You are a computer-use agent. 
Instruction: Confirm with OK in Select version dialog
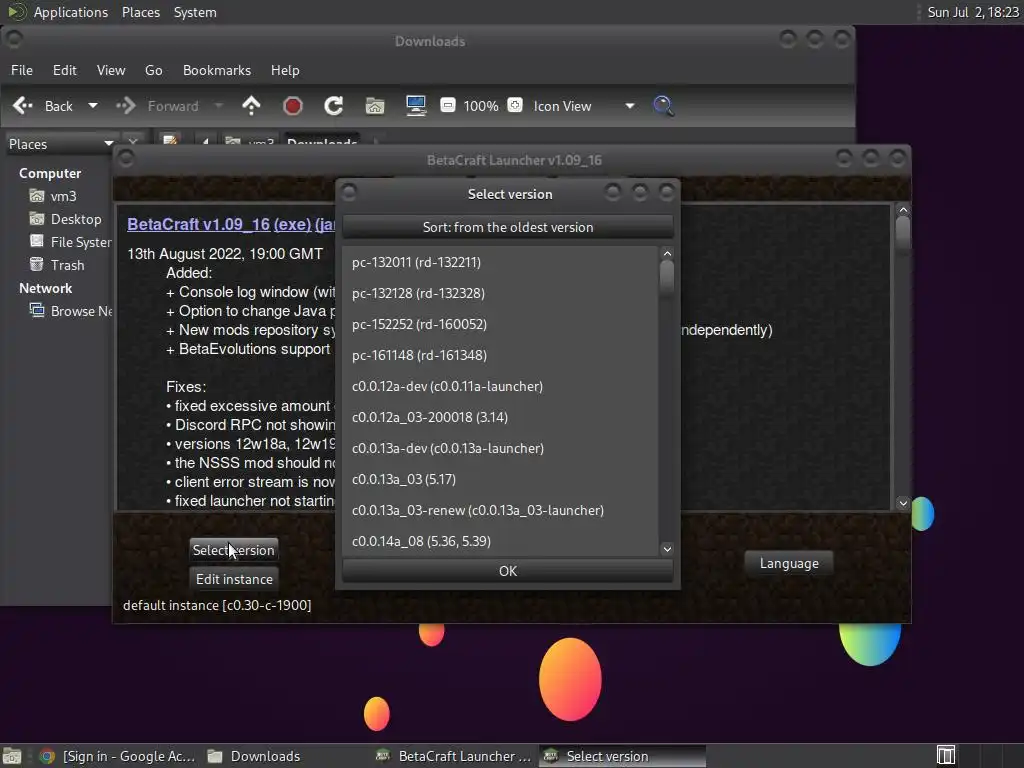507,571
